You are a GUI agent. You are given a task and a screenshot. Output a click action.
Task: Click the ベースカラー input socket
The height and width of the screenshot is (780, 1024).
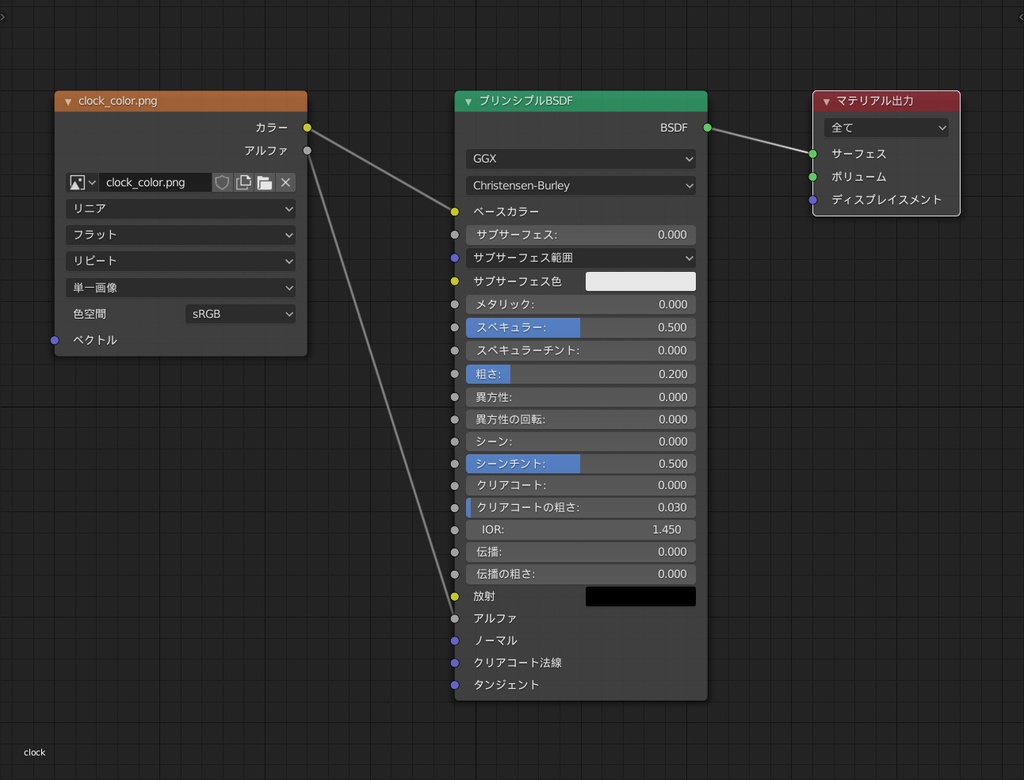455,212
